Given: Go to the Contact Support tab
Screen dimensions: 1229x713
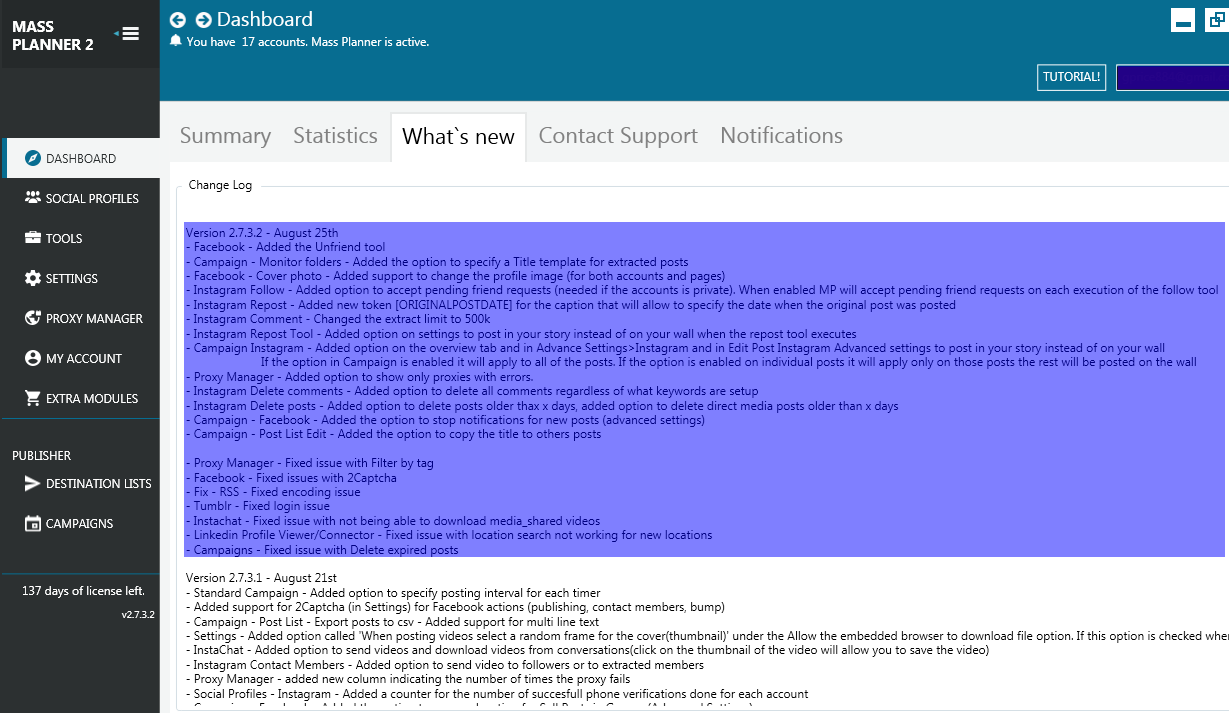Looking at the screenshot, I should point(618,136).
